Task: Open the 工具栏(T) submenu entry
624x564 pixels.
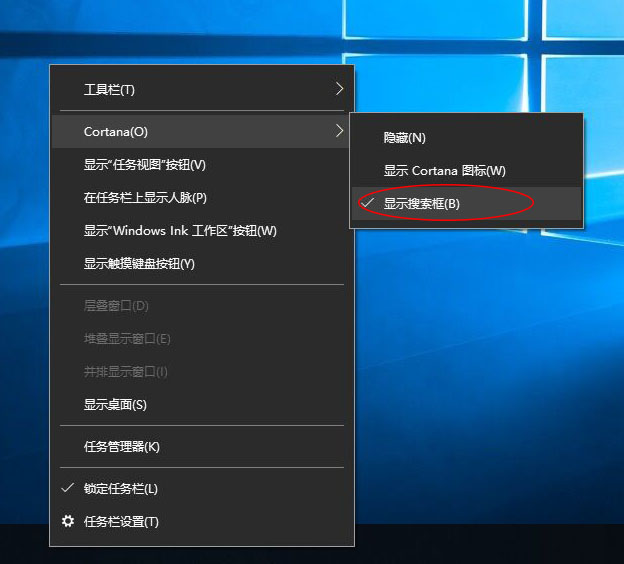Action: point(202,89)
